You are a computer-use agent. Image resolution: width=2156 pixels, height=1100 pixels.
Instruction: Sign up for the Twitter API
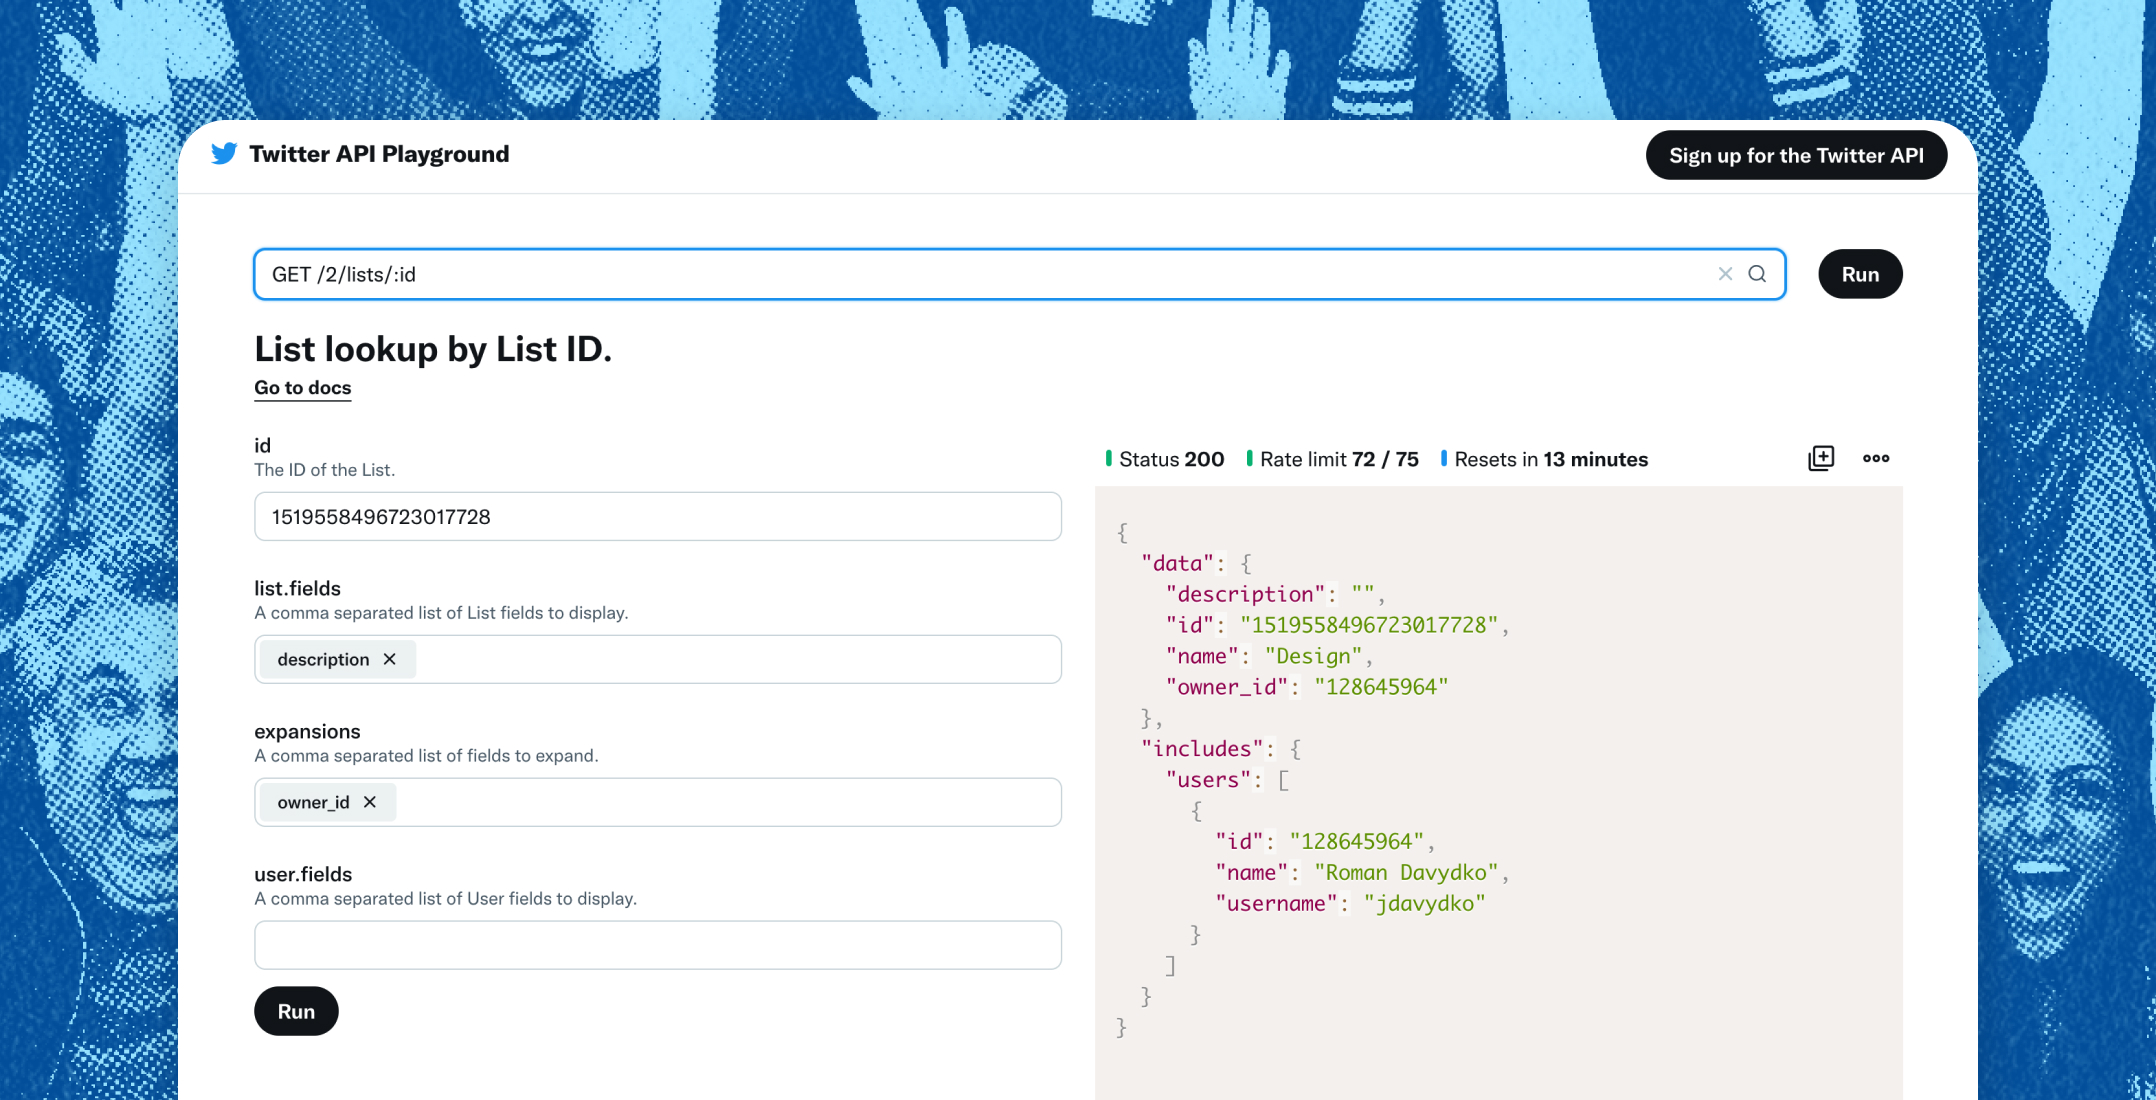1796,155
